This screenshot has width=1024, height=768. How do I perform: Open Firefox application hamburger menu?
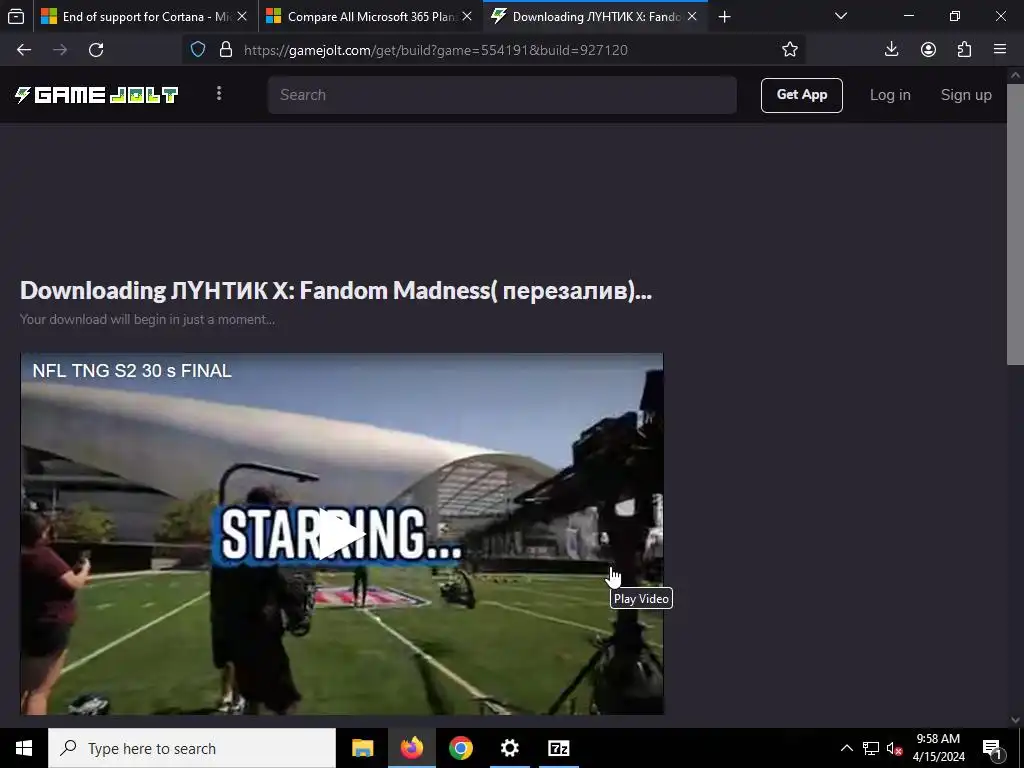pos(1000,50)
